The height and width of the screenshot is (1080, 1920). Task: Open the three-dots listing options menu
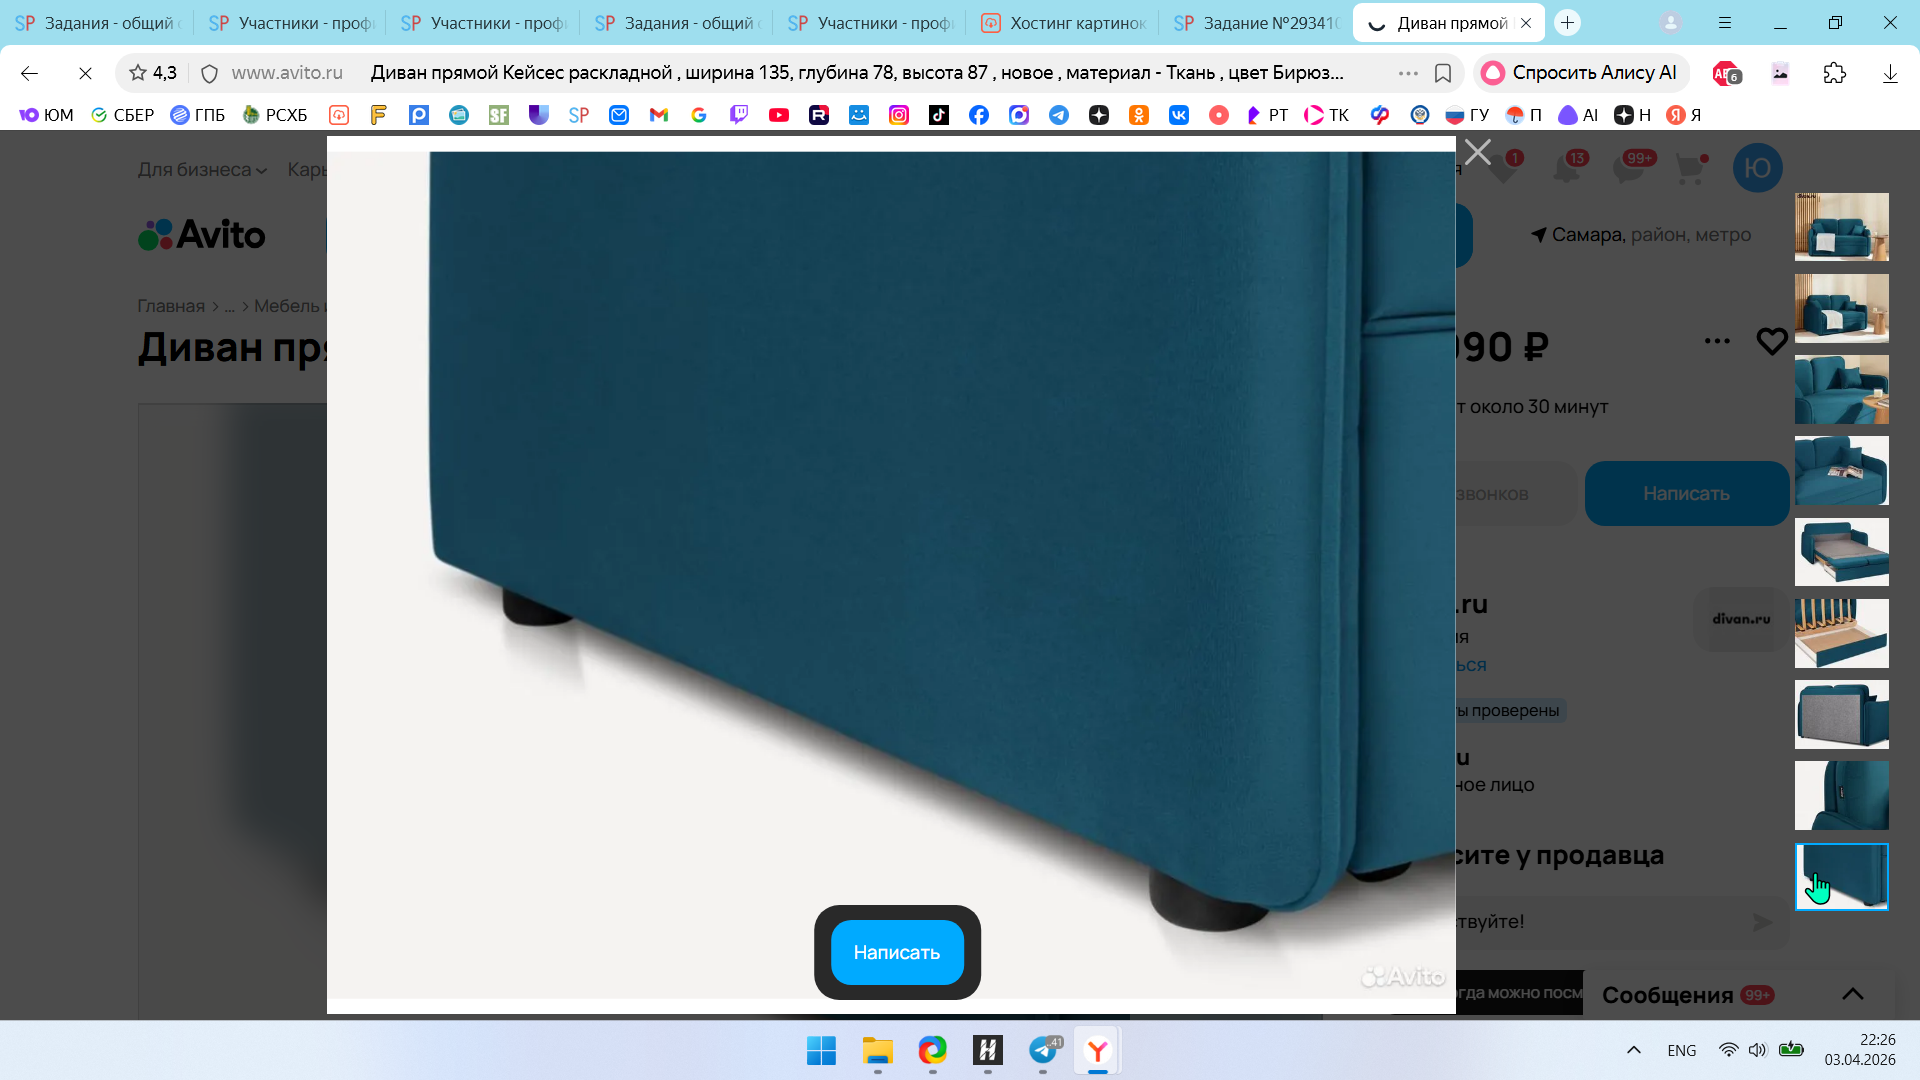click(x=1717, y=341)
